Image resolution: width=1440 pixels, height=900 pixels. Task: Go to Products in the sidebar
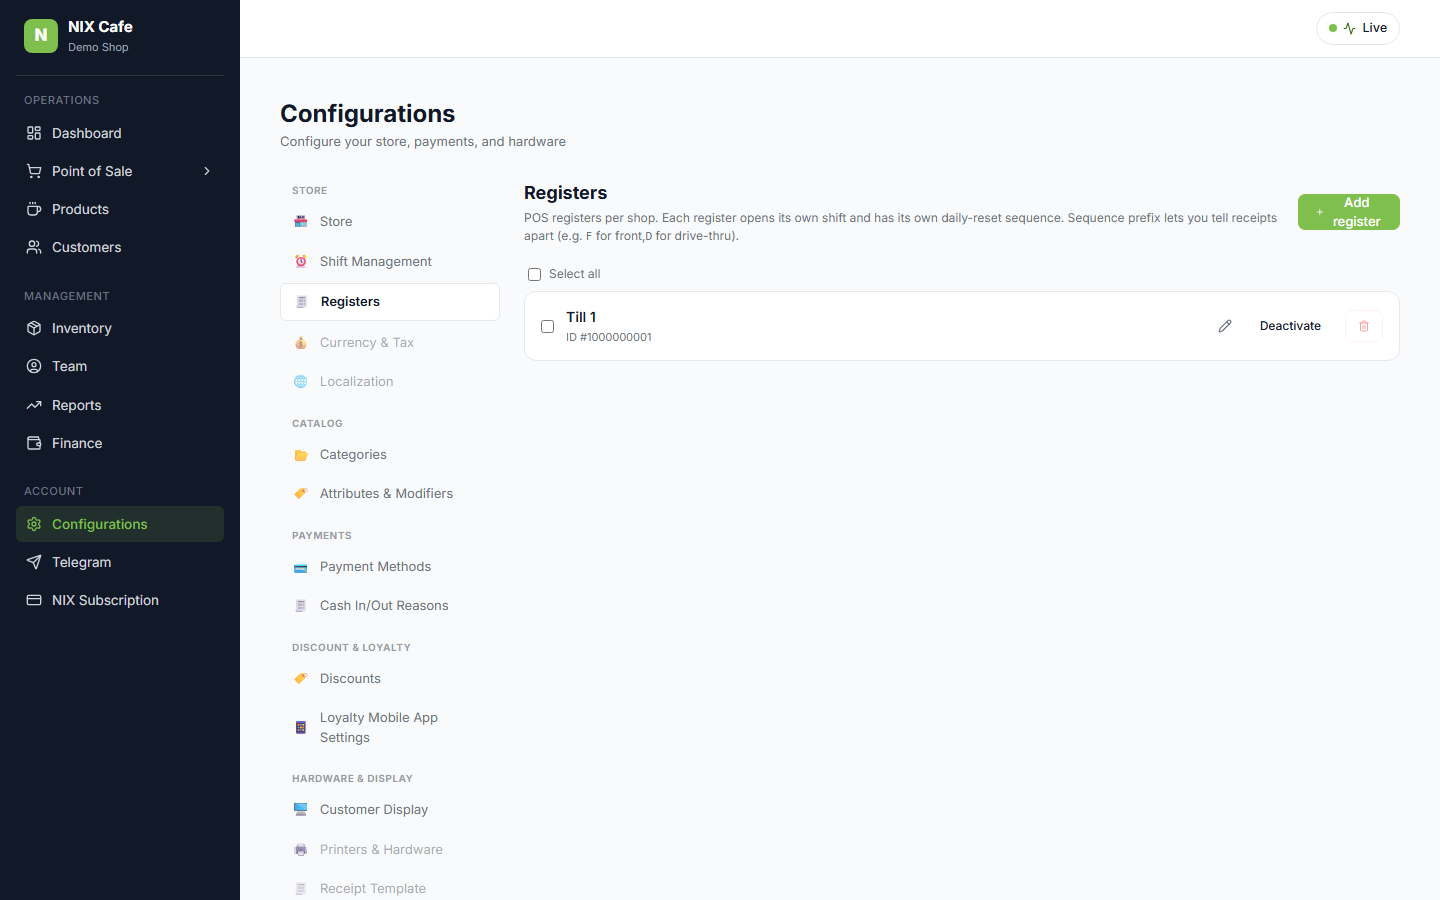[120, 209]
